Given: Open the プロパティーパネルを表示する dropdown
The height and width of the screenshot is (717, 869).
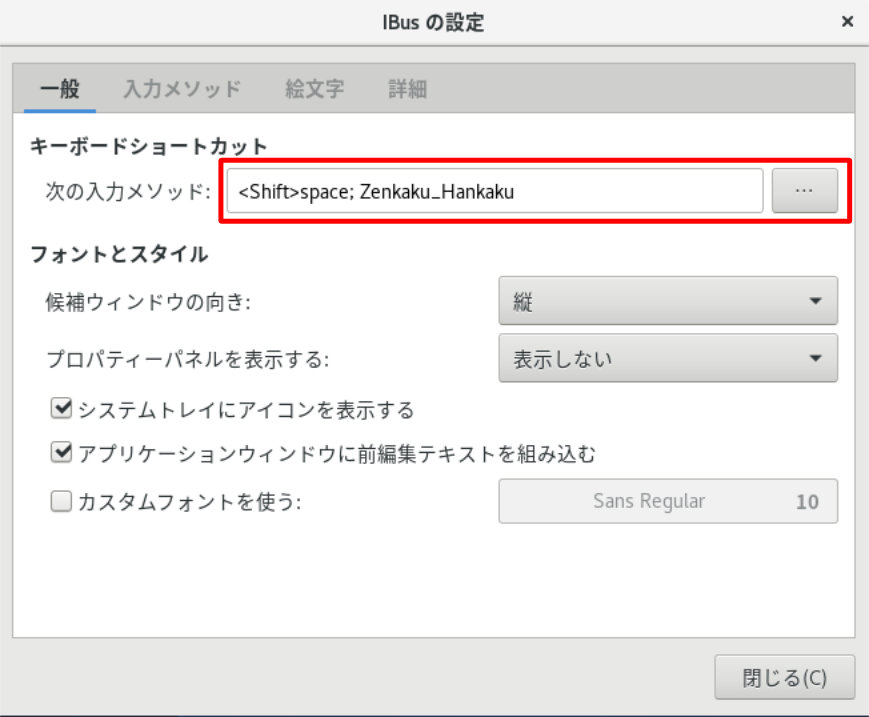Looking at the screenshot, I should coord(668,358).
